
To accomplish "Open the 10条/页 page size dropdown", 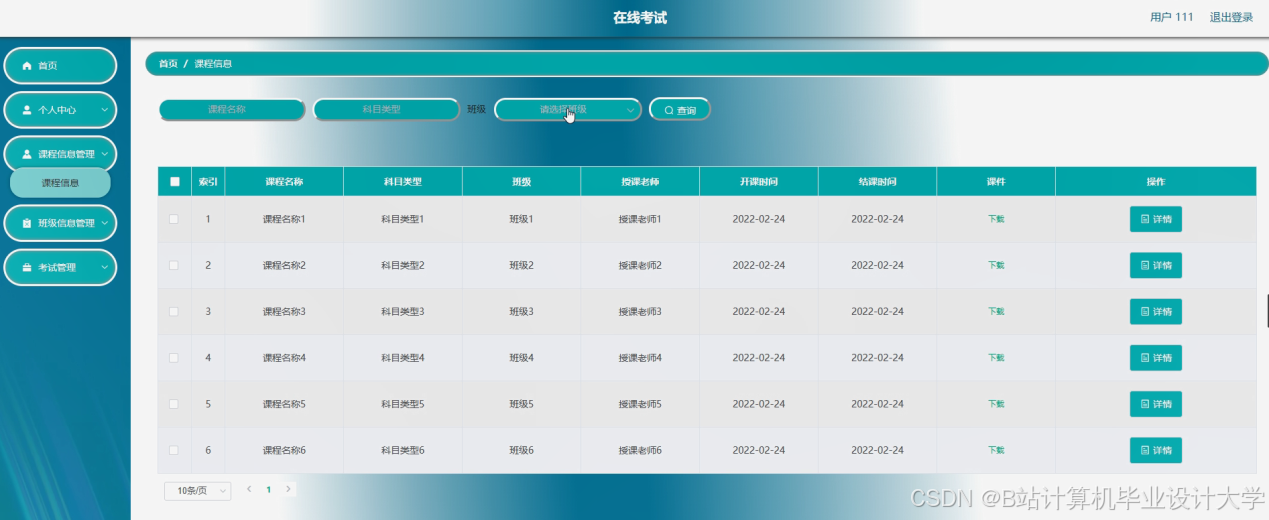I will point(197,490).
